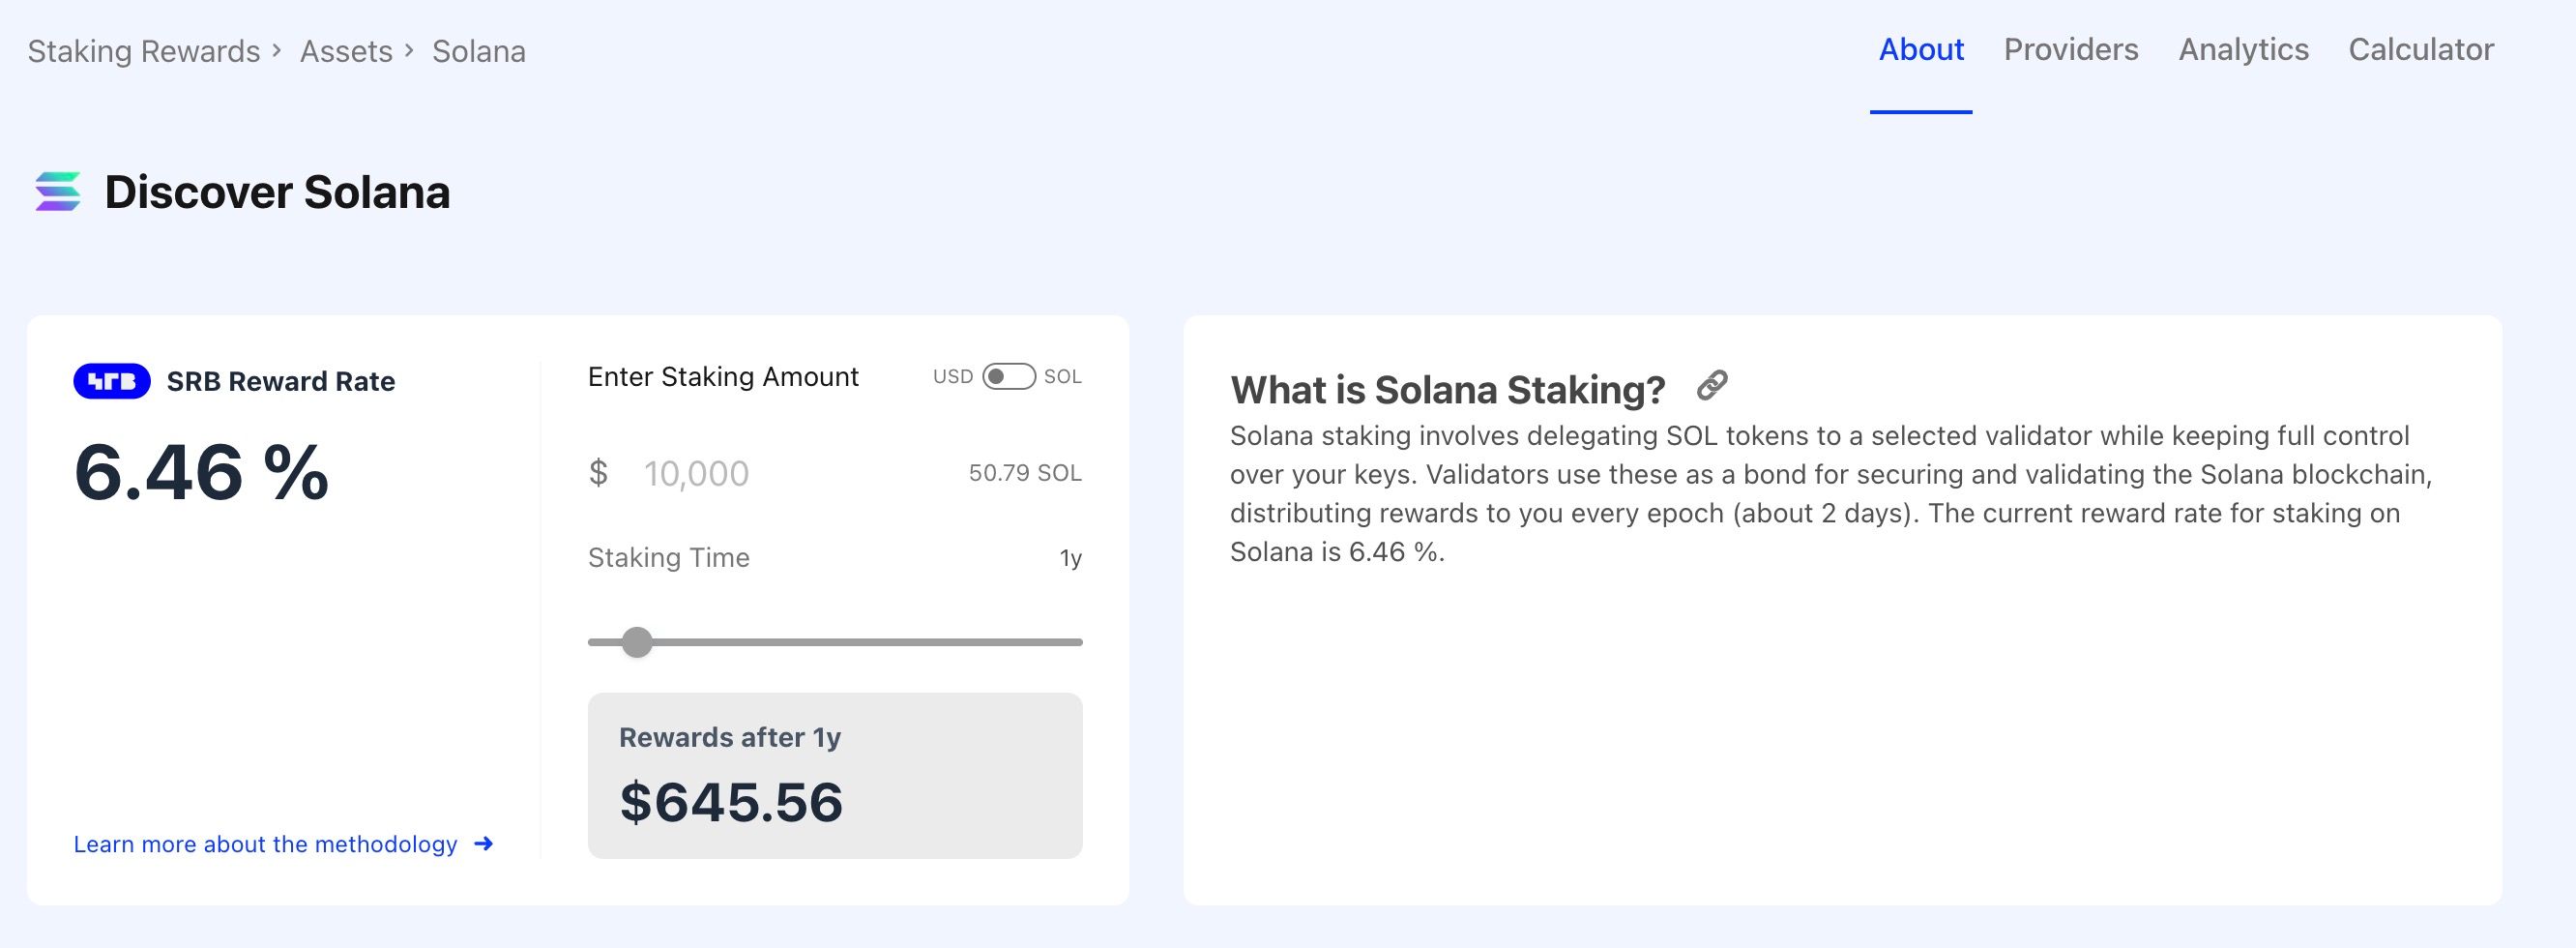Click the blue SRB badge icon
This screenshot has width=2576, height=948.
point(112,381)
